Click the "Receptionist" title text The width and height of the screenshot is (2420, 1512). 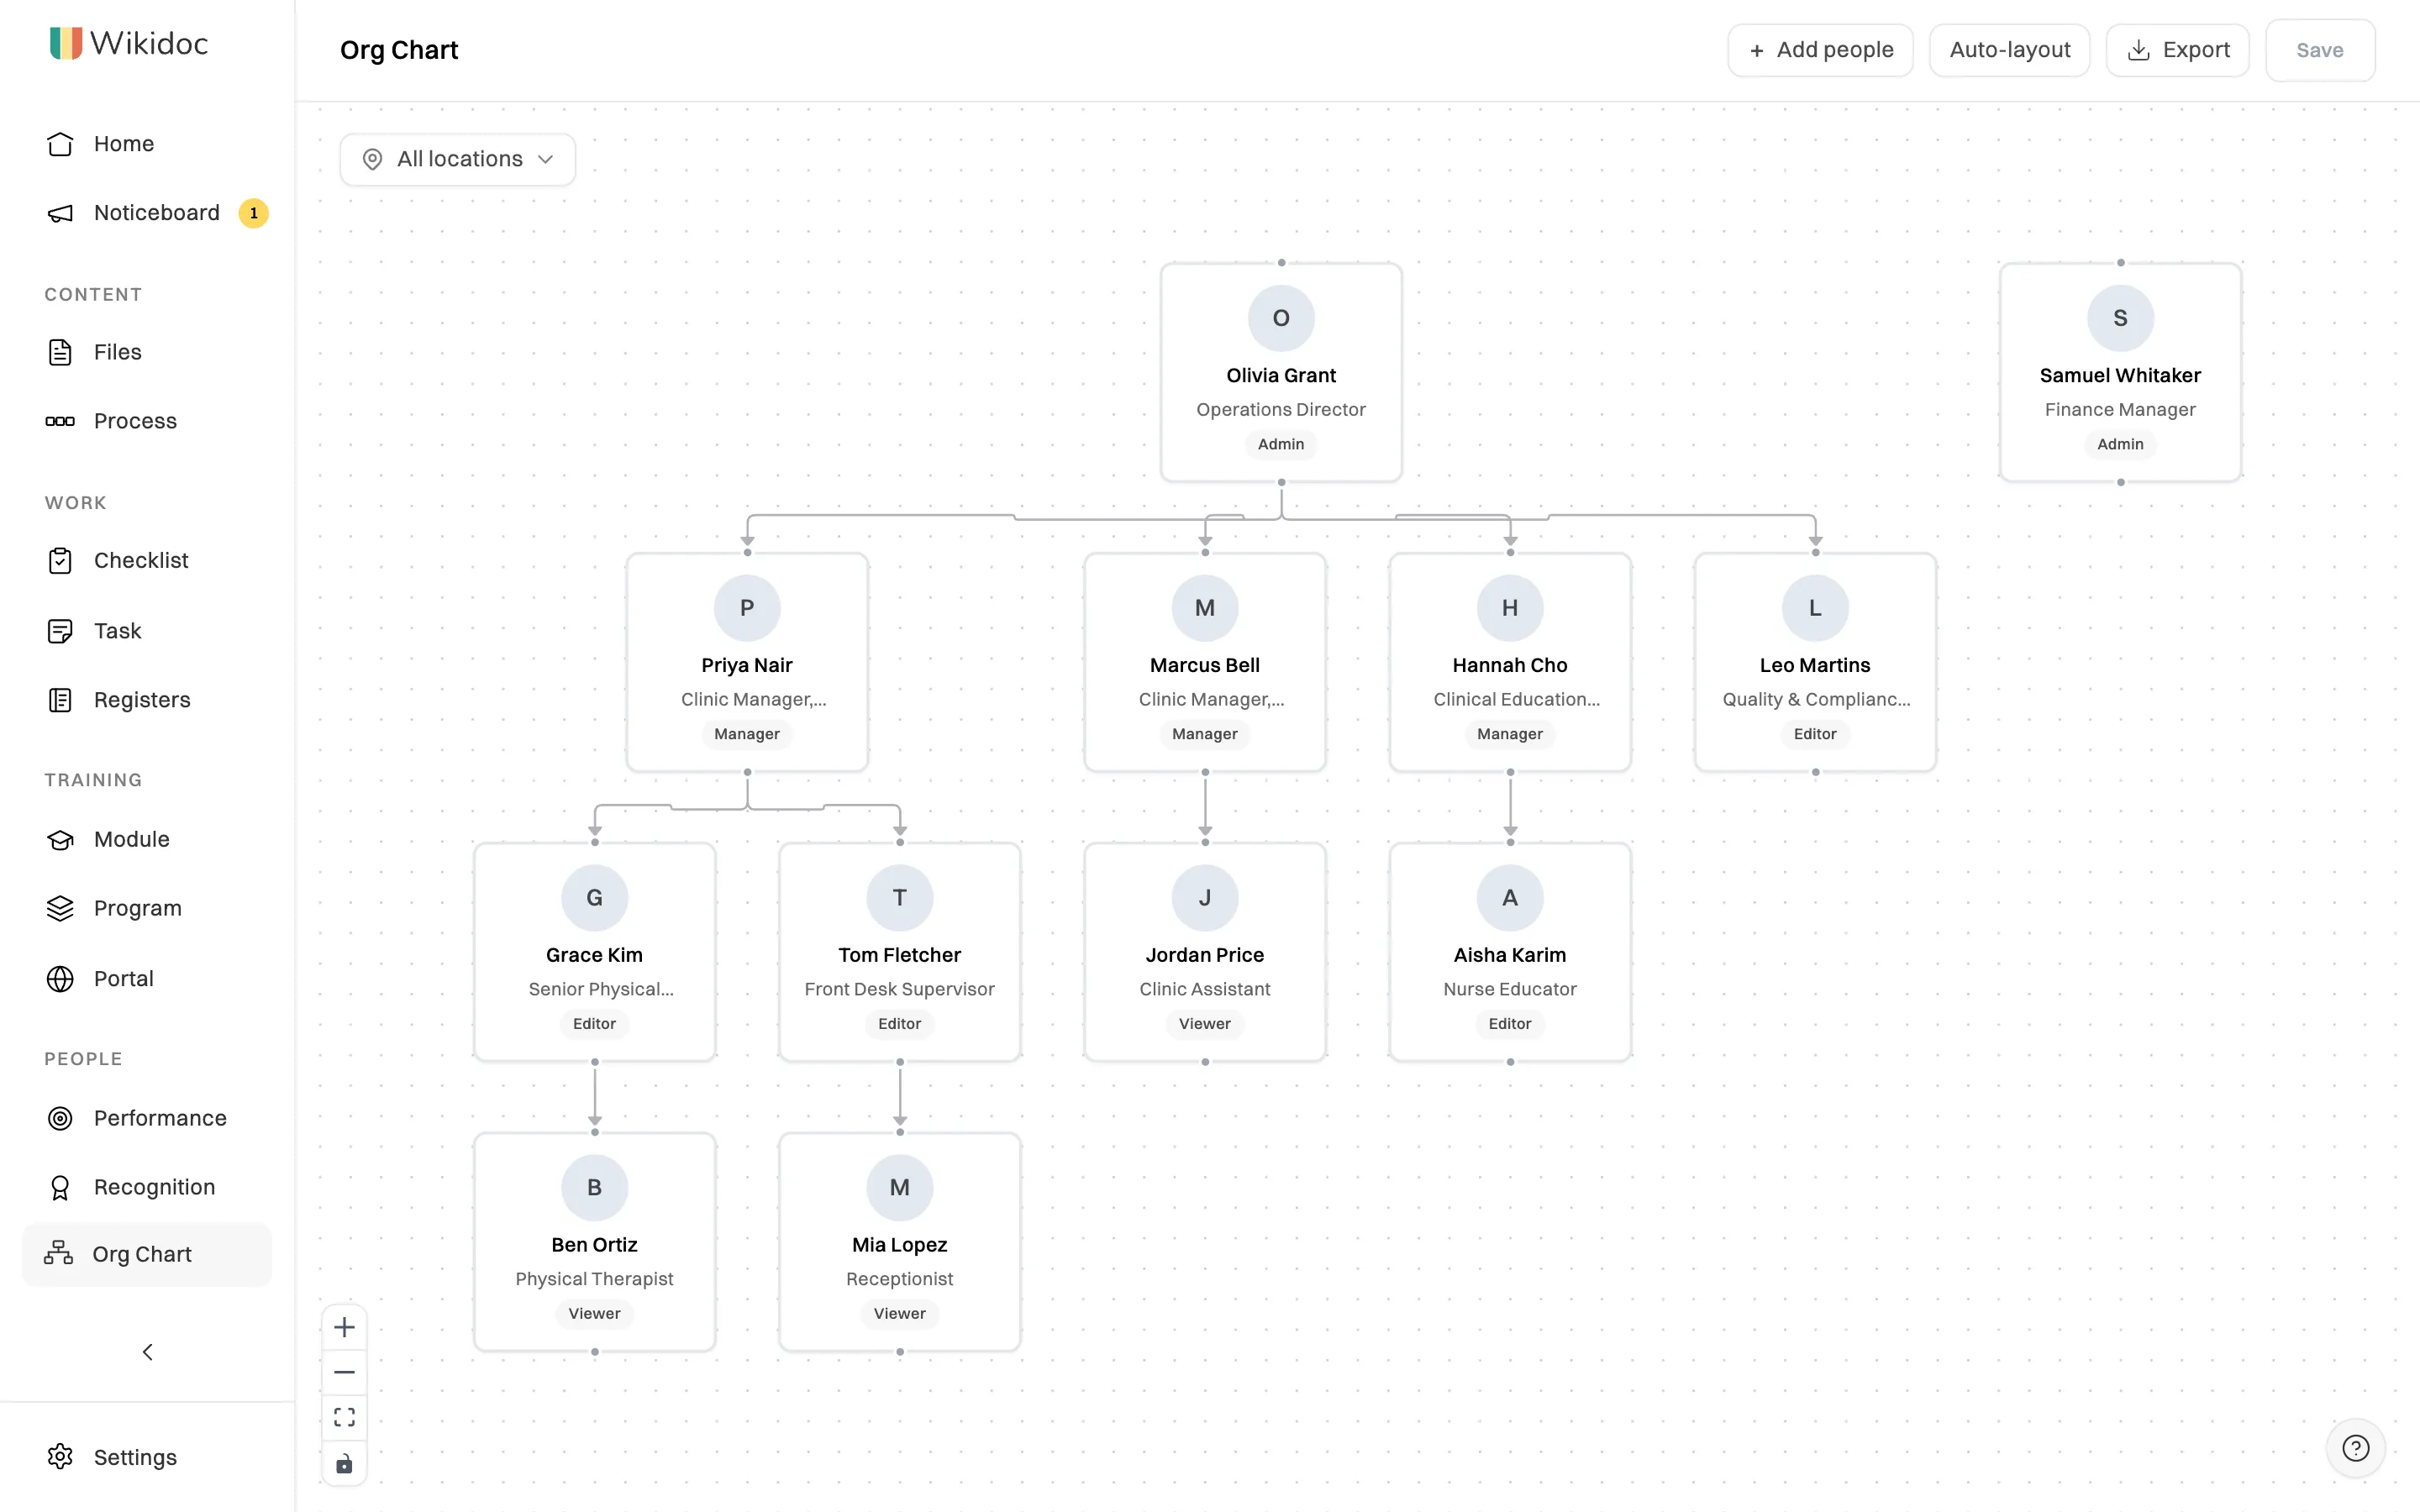[900, 1279]
